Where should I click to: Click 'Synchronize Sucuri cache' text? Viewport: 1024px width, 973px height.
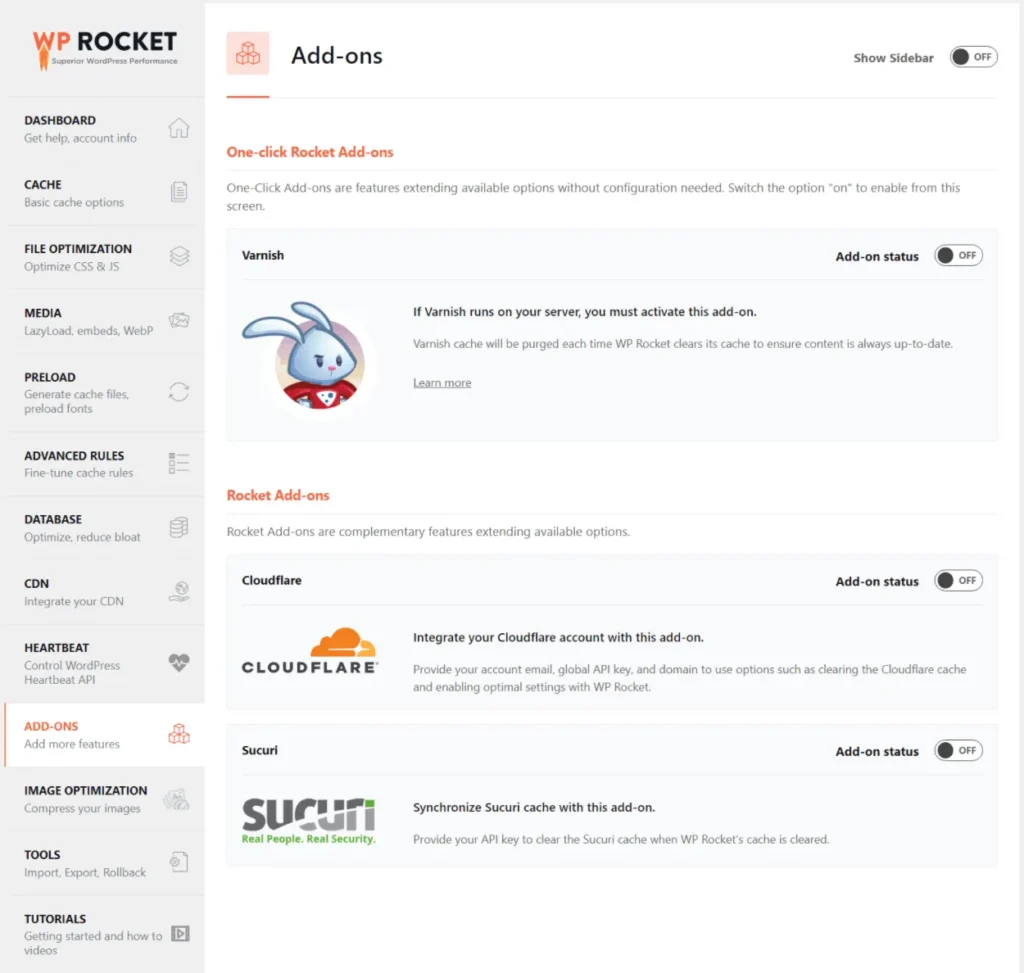(x=534, y=807)
